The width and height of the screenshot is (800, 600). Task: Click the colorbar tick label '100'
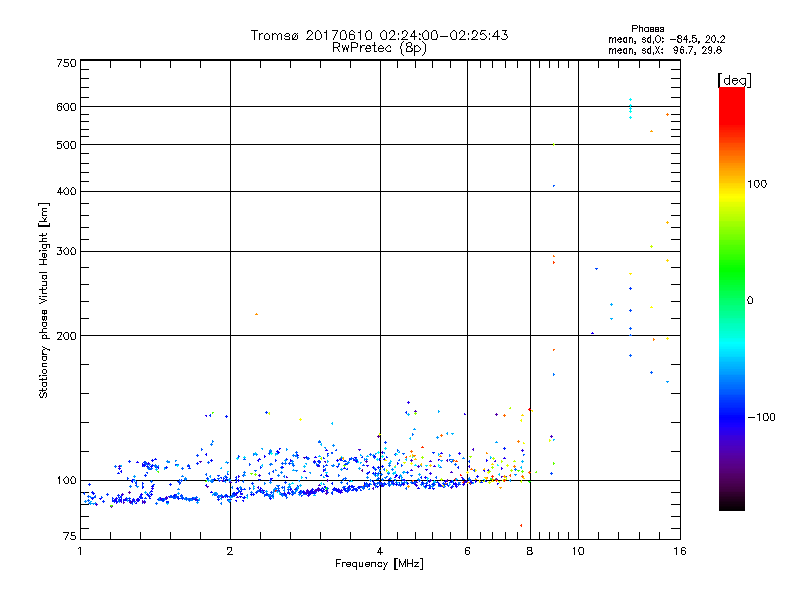coord(757,184)
